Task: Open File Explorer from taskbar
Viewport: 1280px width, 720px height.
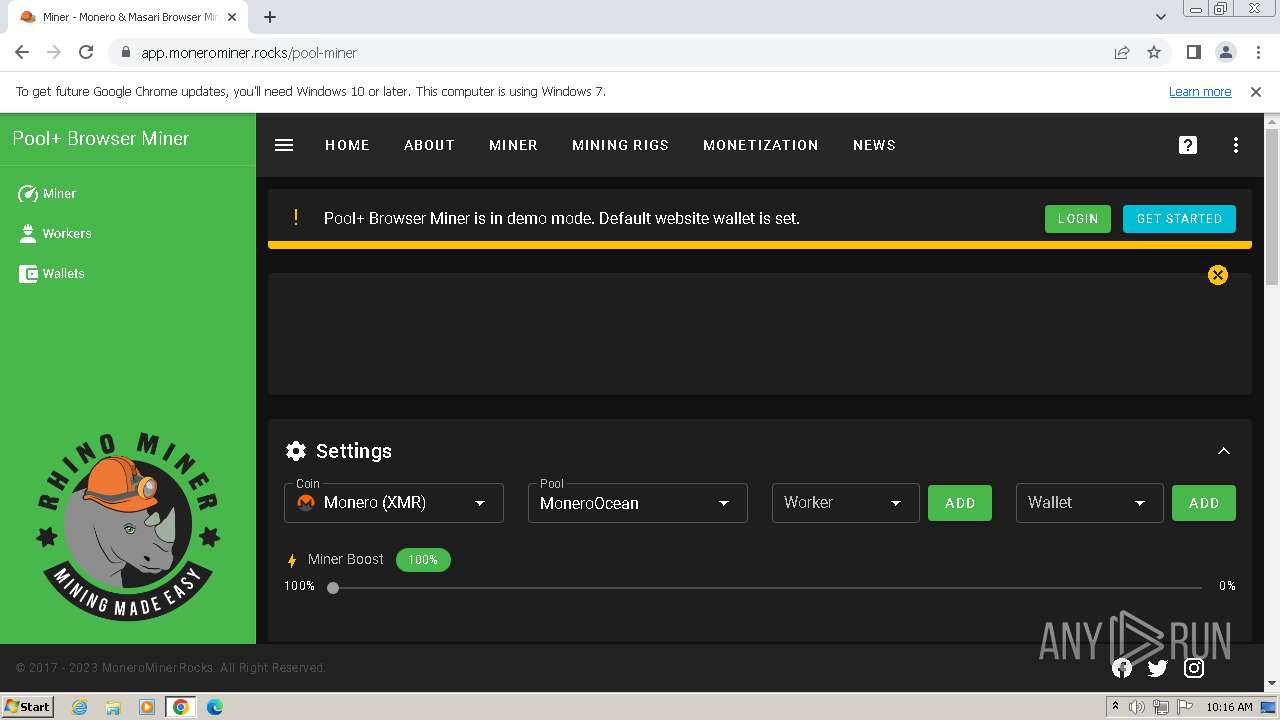Action: tap(113, 707)
